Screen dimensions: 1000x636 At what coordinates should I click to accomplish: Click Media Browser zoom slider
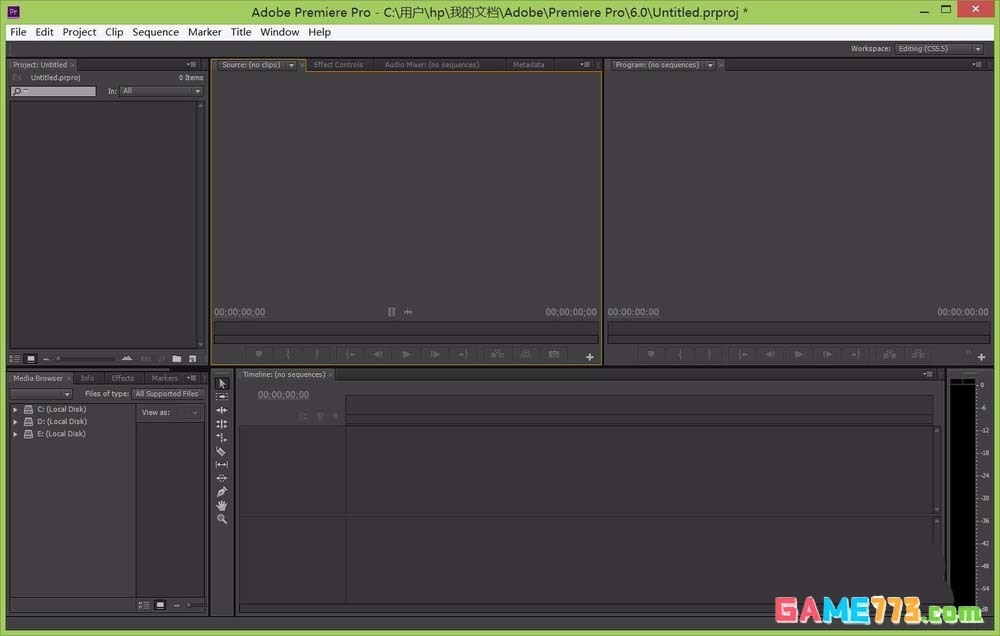195,605
